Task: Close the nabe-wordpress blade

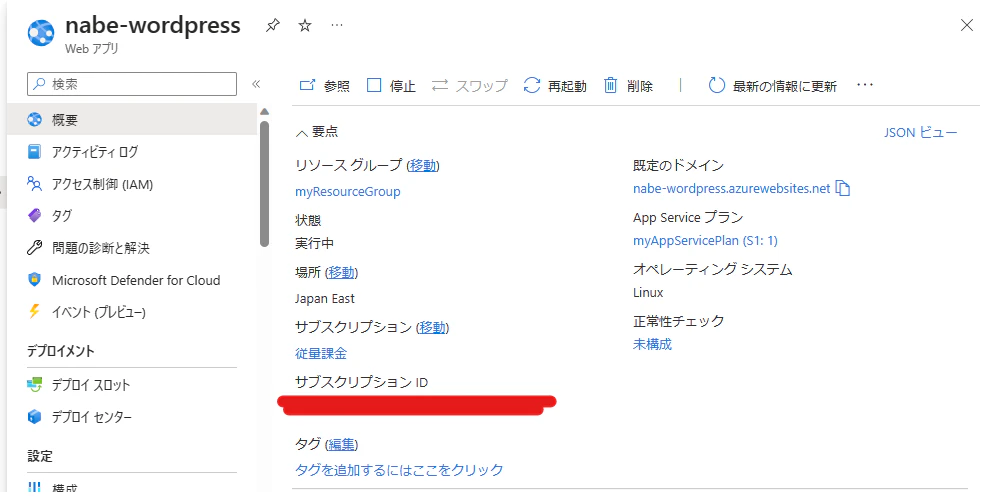Action: [x=967, y=25]
